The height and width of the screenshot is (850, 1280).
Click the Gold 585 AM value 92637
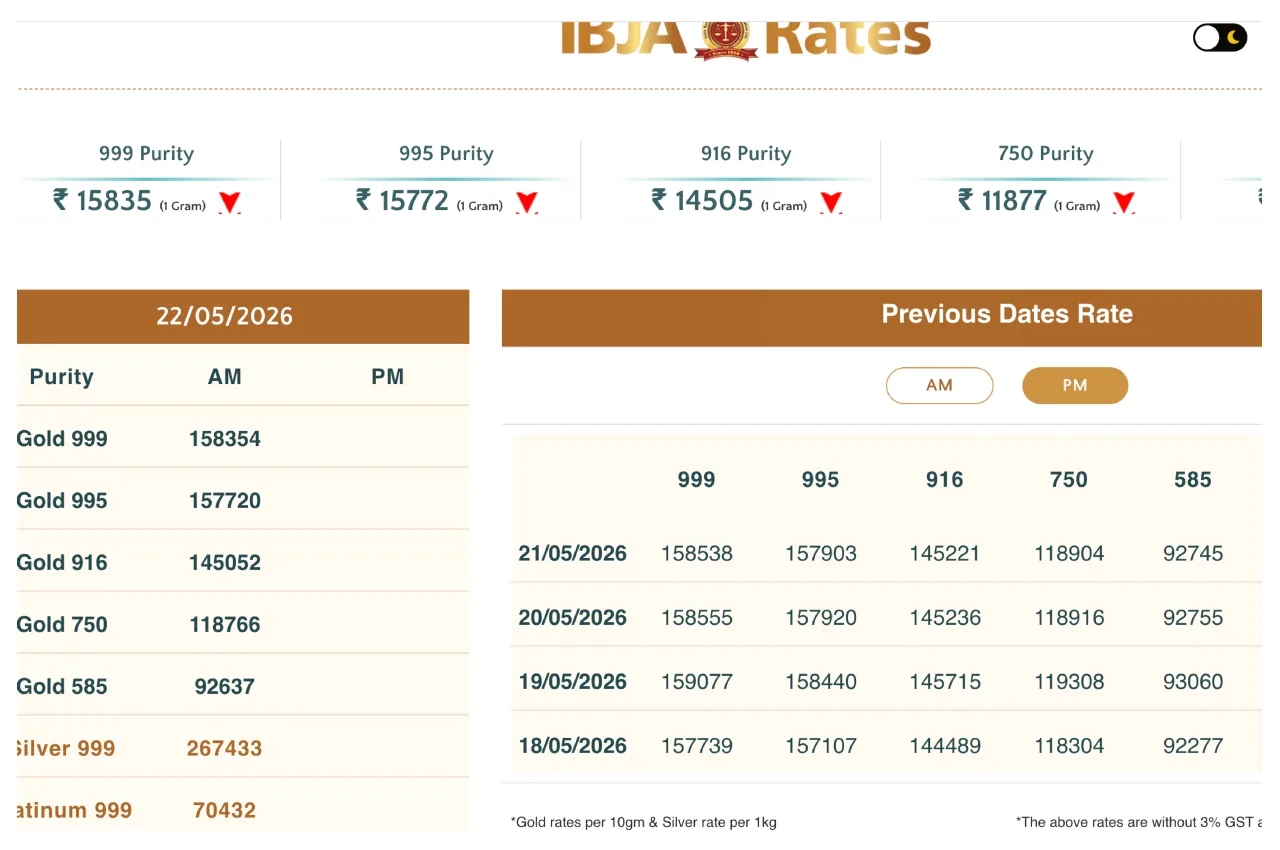pos(225,687)
